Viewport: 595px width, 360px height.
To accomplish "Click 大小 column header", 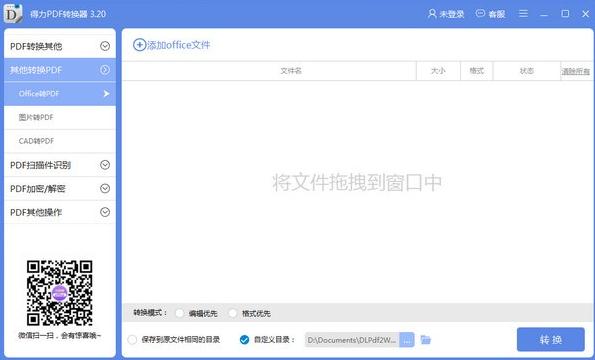I will 438,71.
